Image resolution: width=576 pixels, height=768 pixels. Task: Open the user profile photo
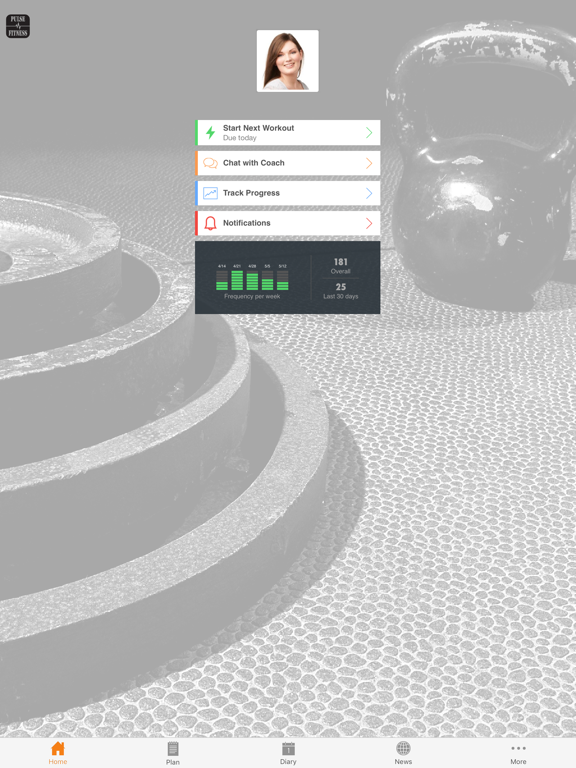point(288,61)
